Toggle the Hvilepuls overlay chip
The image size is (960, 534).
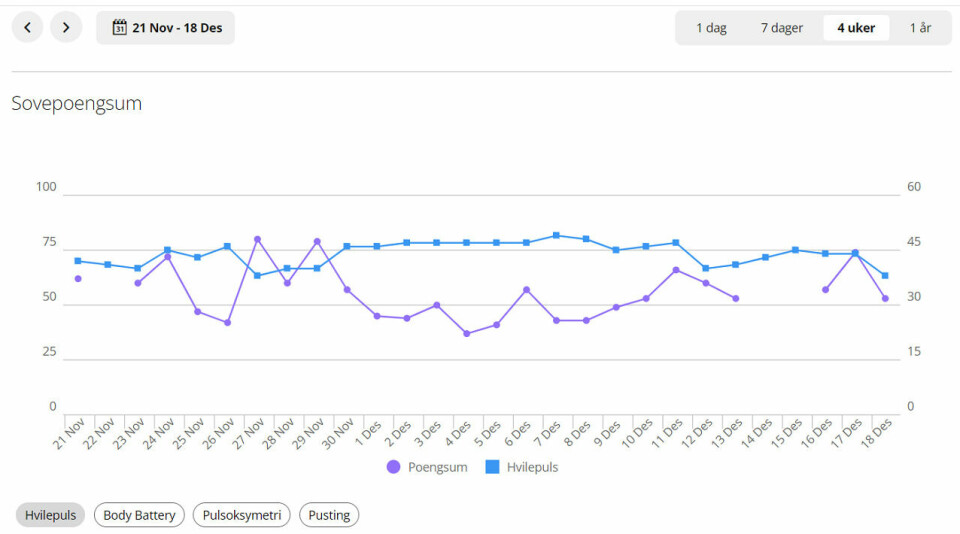(50, 515)
